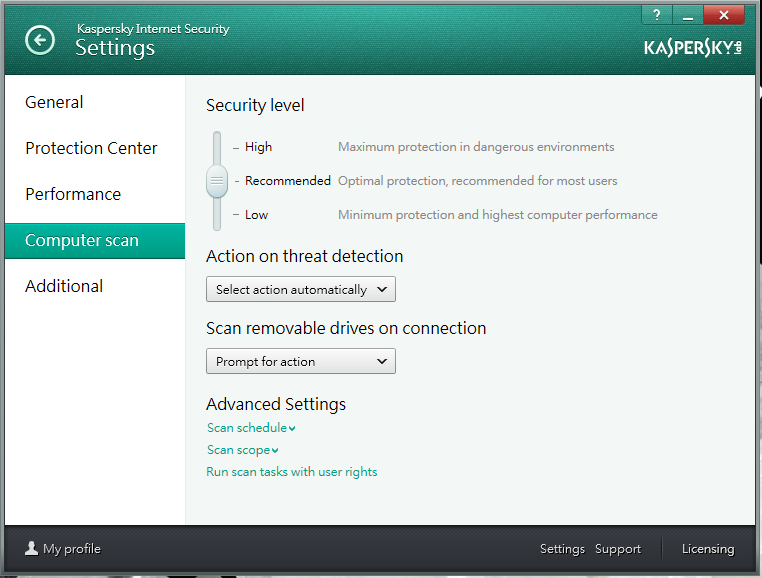Open the Select action automatically dropdown
This screenshot has width=762, height=578.
(x=300, y=290)
